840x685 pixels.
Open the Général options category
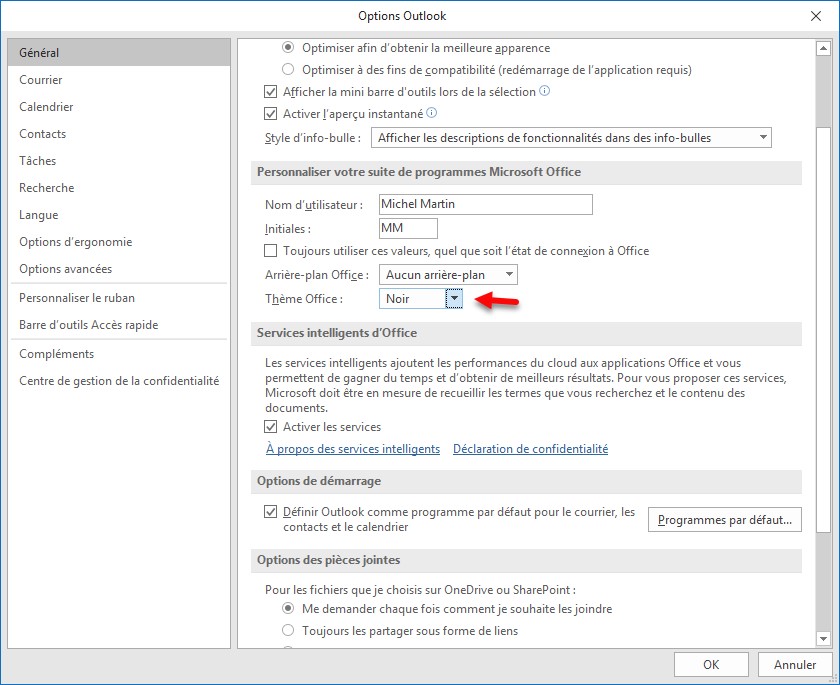click(x=119, y=52)
